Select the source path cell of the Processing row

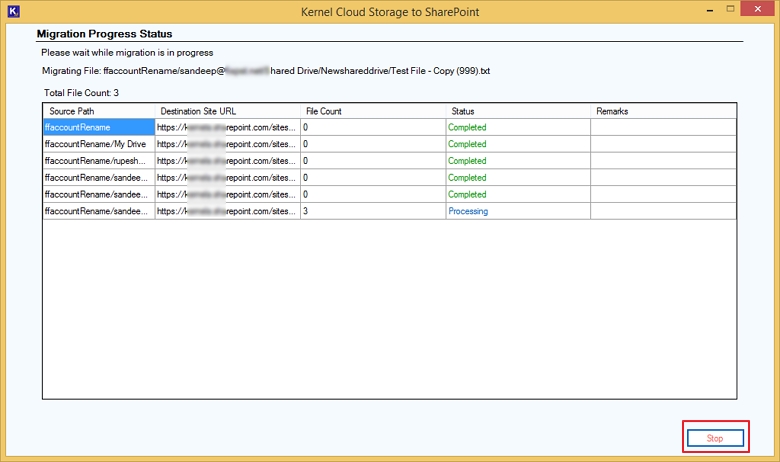click(x=99, y=211)
